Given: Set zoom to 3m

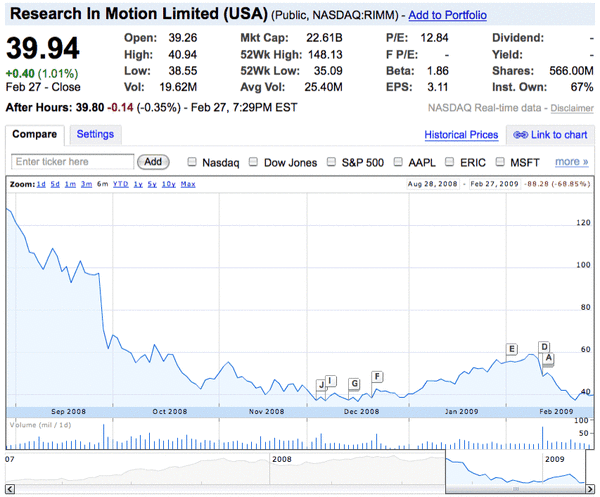Looking at the screenshot, I should (x=86, y=184).
